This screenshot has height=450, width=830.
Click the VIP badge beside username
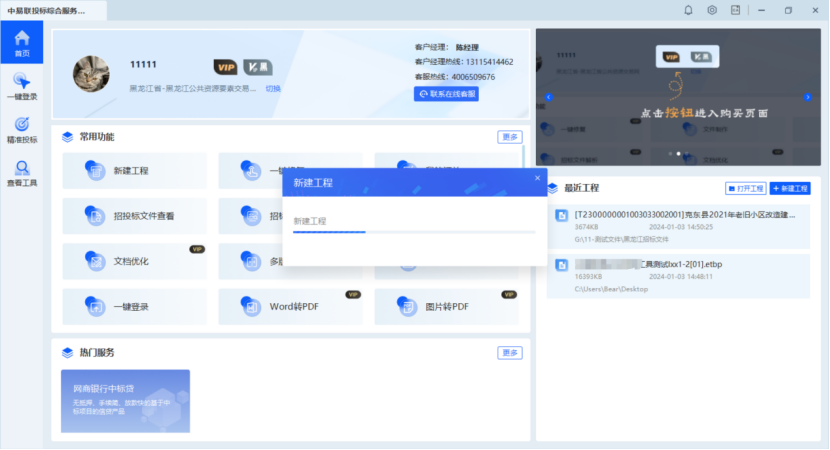pos(226,67)
